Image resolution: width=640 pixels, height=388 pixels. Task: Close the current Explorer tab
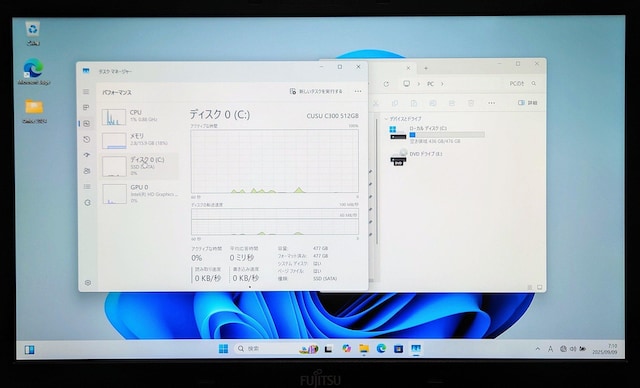click(x=408, y=68)
